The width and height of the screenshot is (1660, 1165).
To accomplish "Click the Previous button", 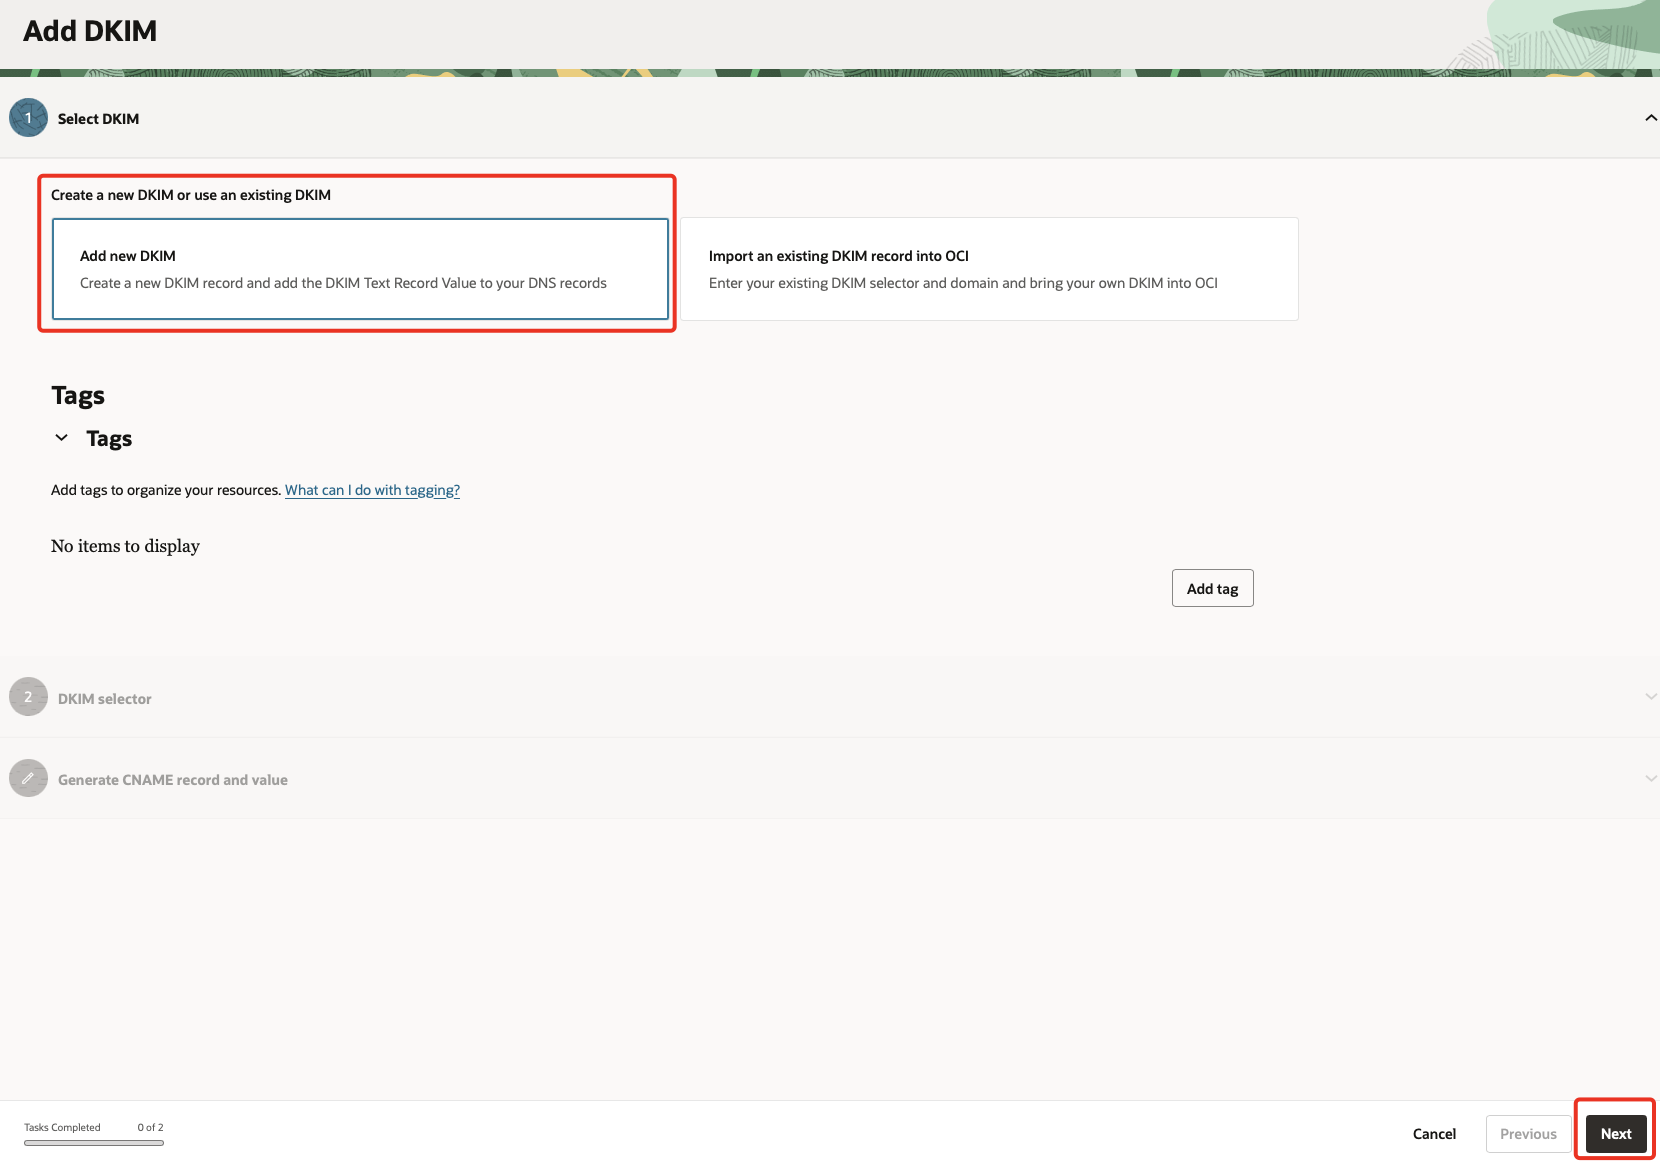I will [1527, 1133].
